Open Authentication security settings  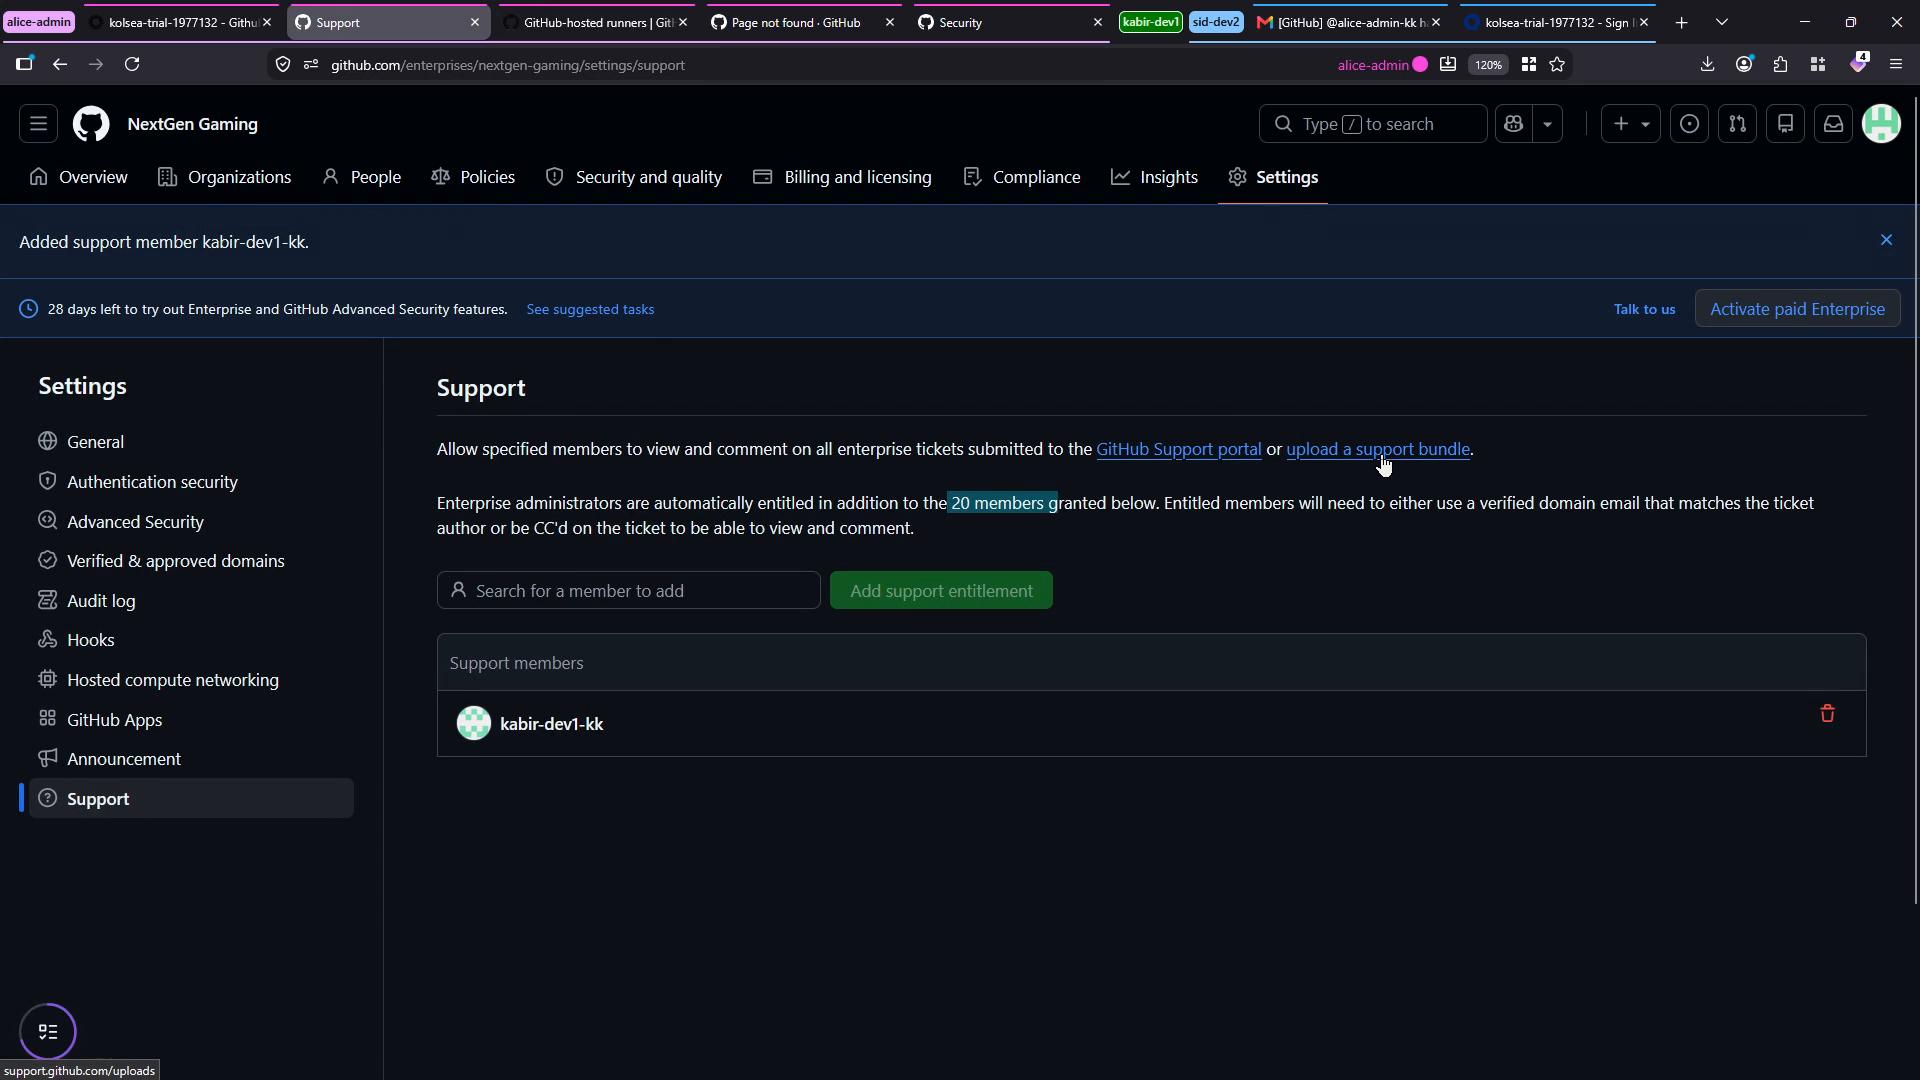tap(191, 482)
